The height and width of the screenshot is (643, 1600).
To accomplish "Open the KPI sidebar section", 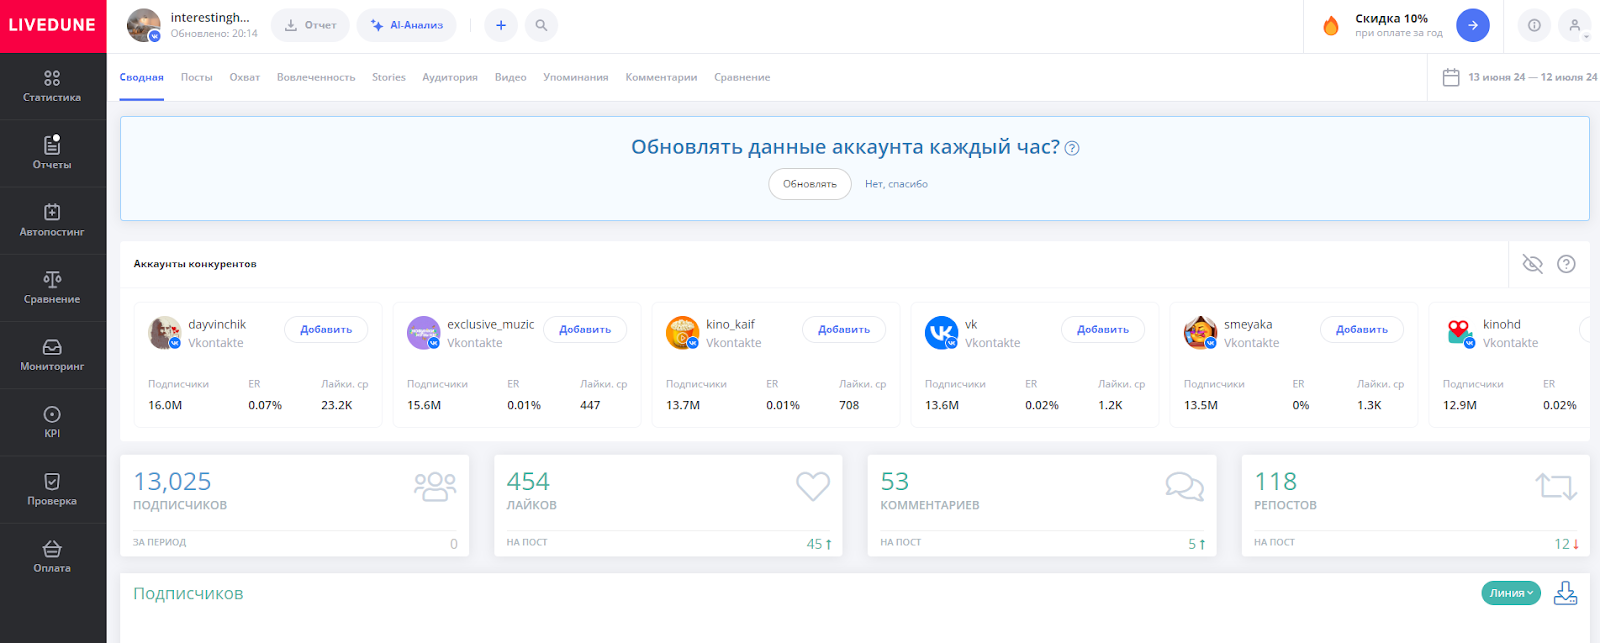I will coord(52,422).
